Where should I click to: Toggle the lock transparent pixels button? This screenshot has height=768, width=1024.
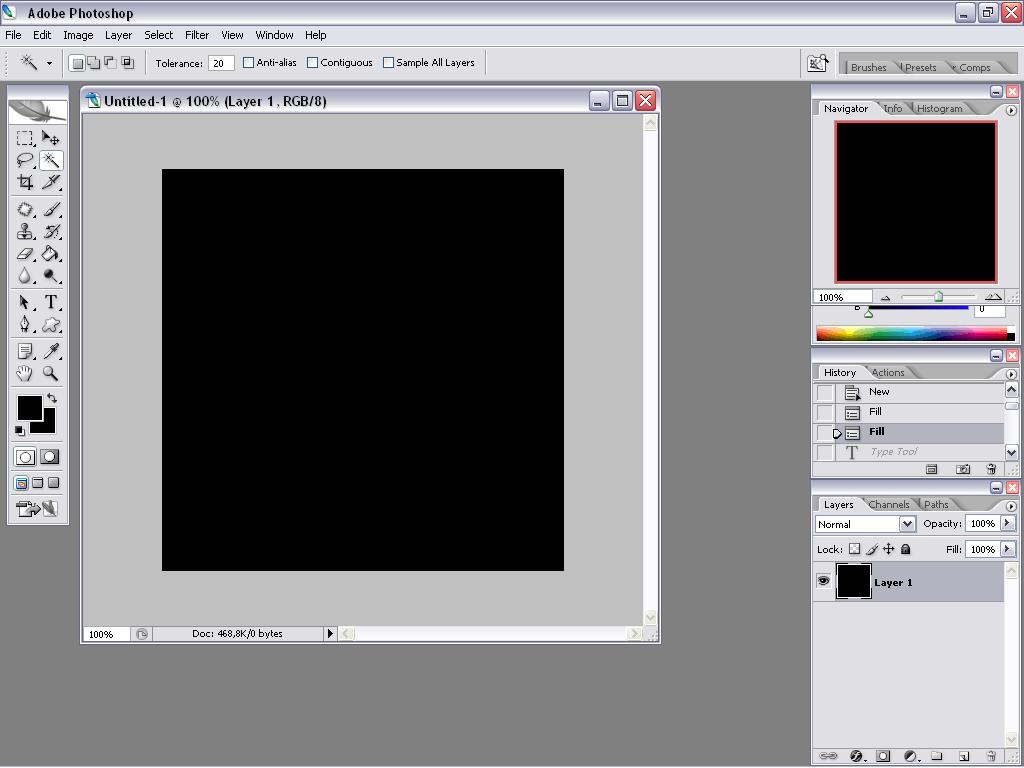pyautogui.click(x=854, y=549)
